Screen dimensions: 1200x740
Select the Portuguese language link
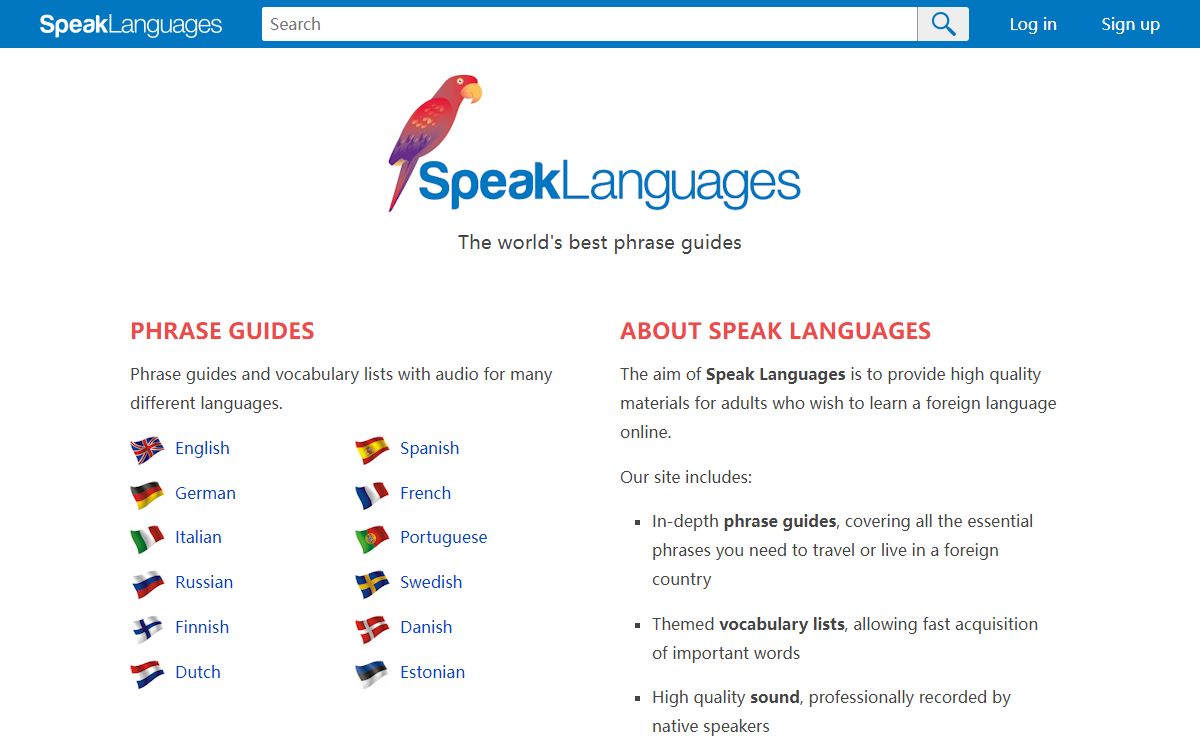click(x=444, y=537)
